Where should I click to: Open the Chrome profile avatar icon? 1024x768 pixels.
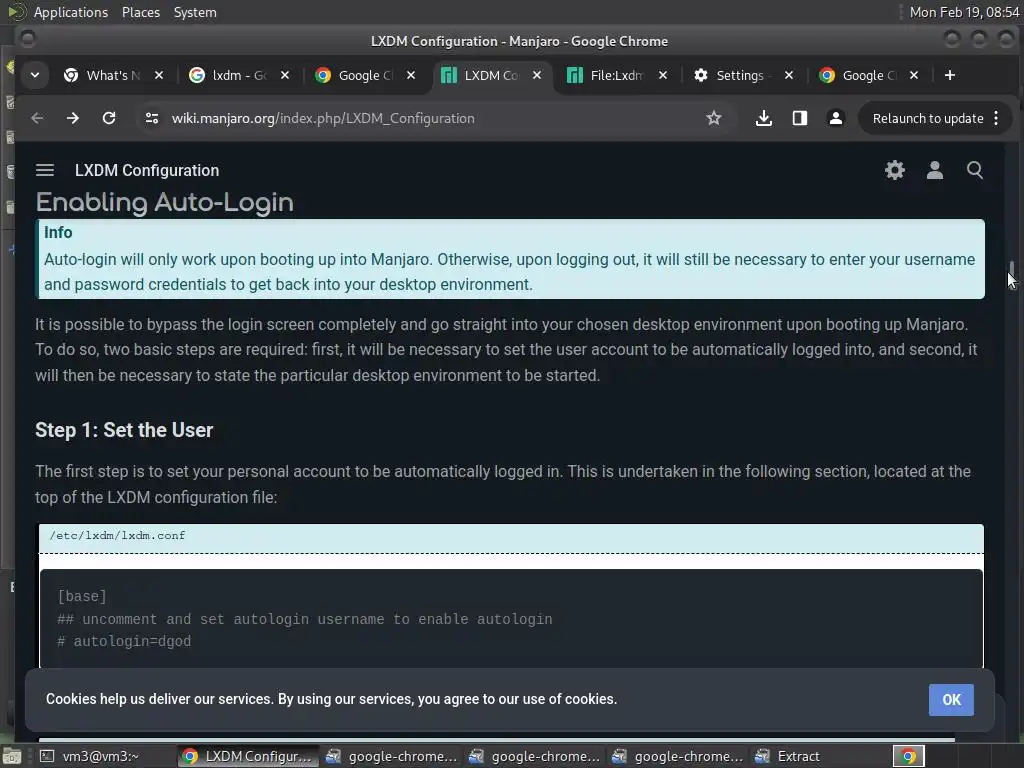click(x=835, y=118)
